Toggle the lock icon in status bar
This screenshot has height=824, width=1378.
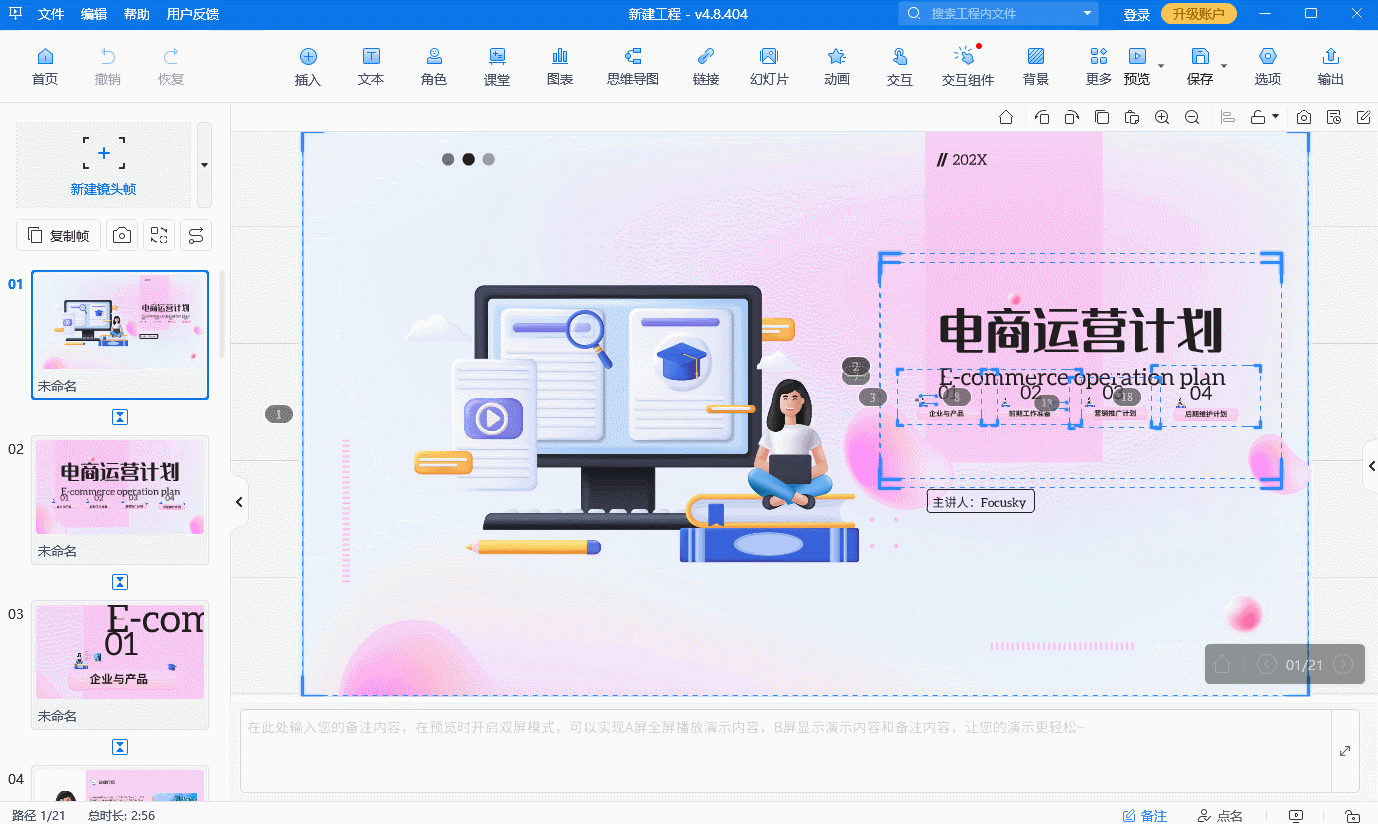(1352, 816)
